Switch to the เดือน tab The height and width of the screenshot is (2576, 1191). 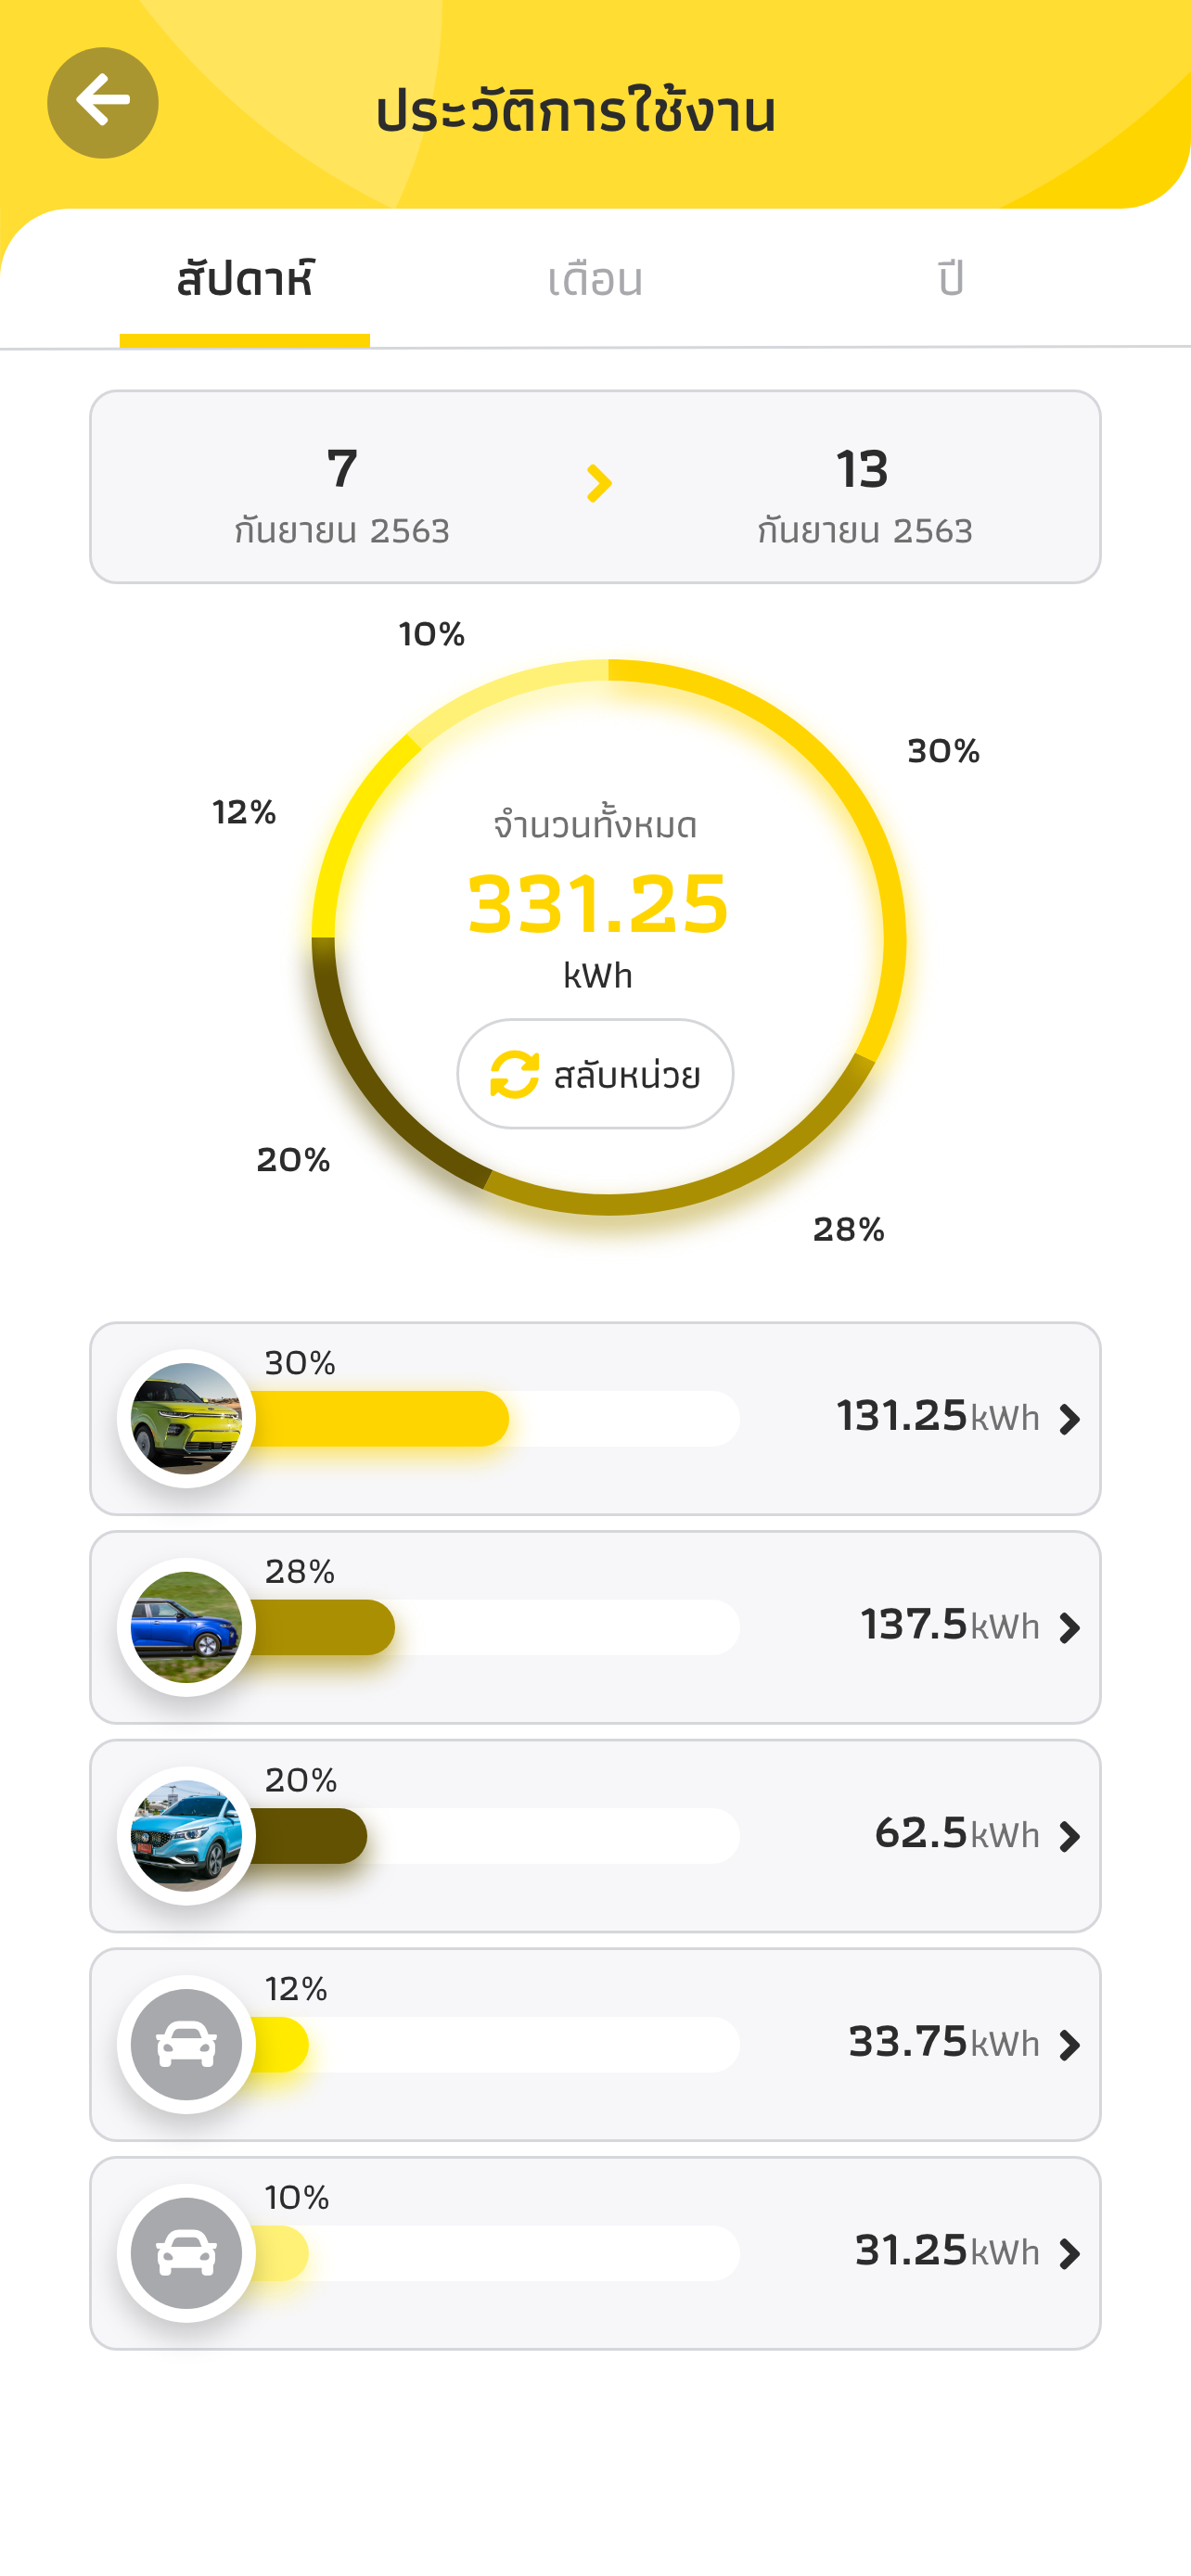pyautogui.click(x=595, y=280)
